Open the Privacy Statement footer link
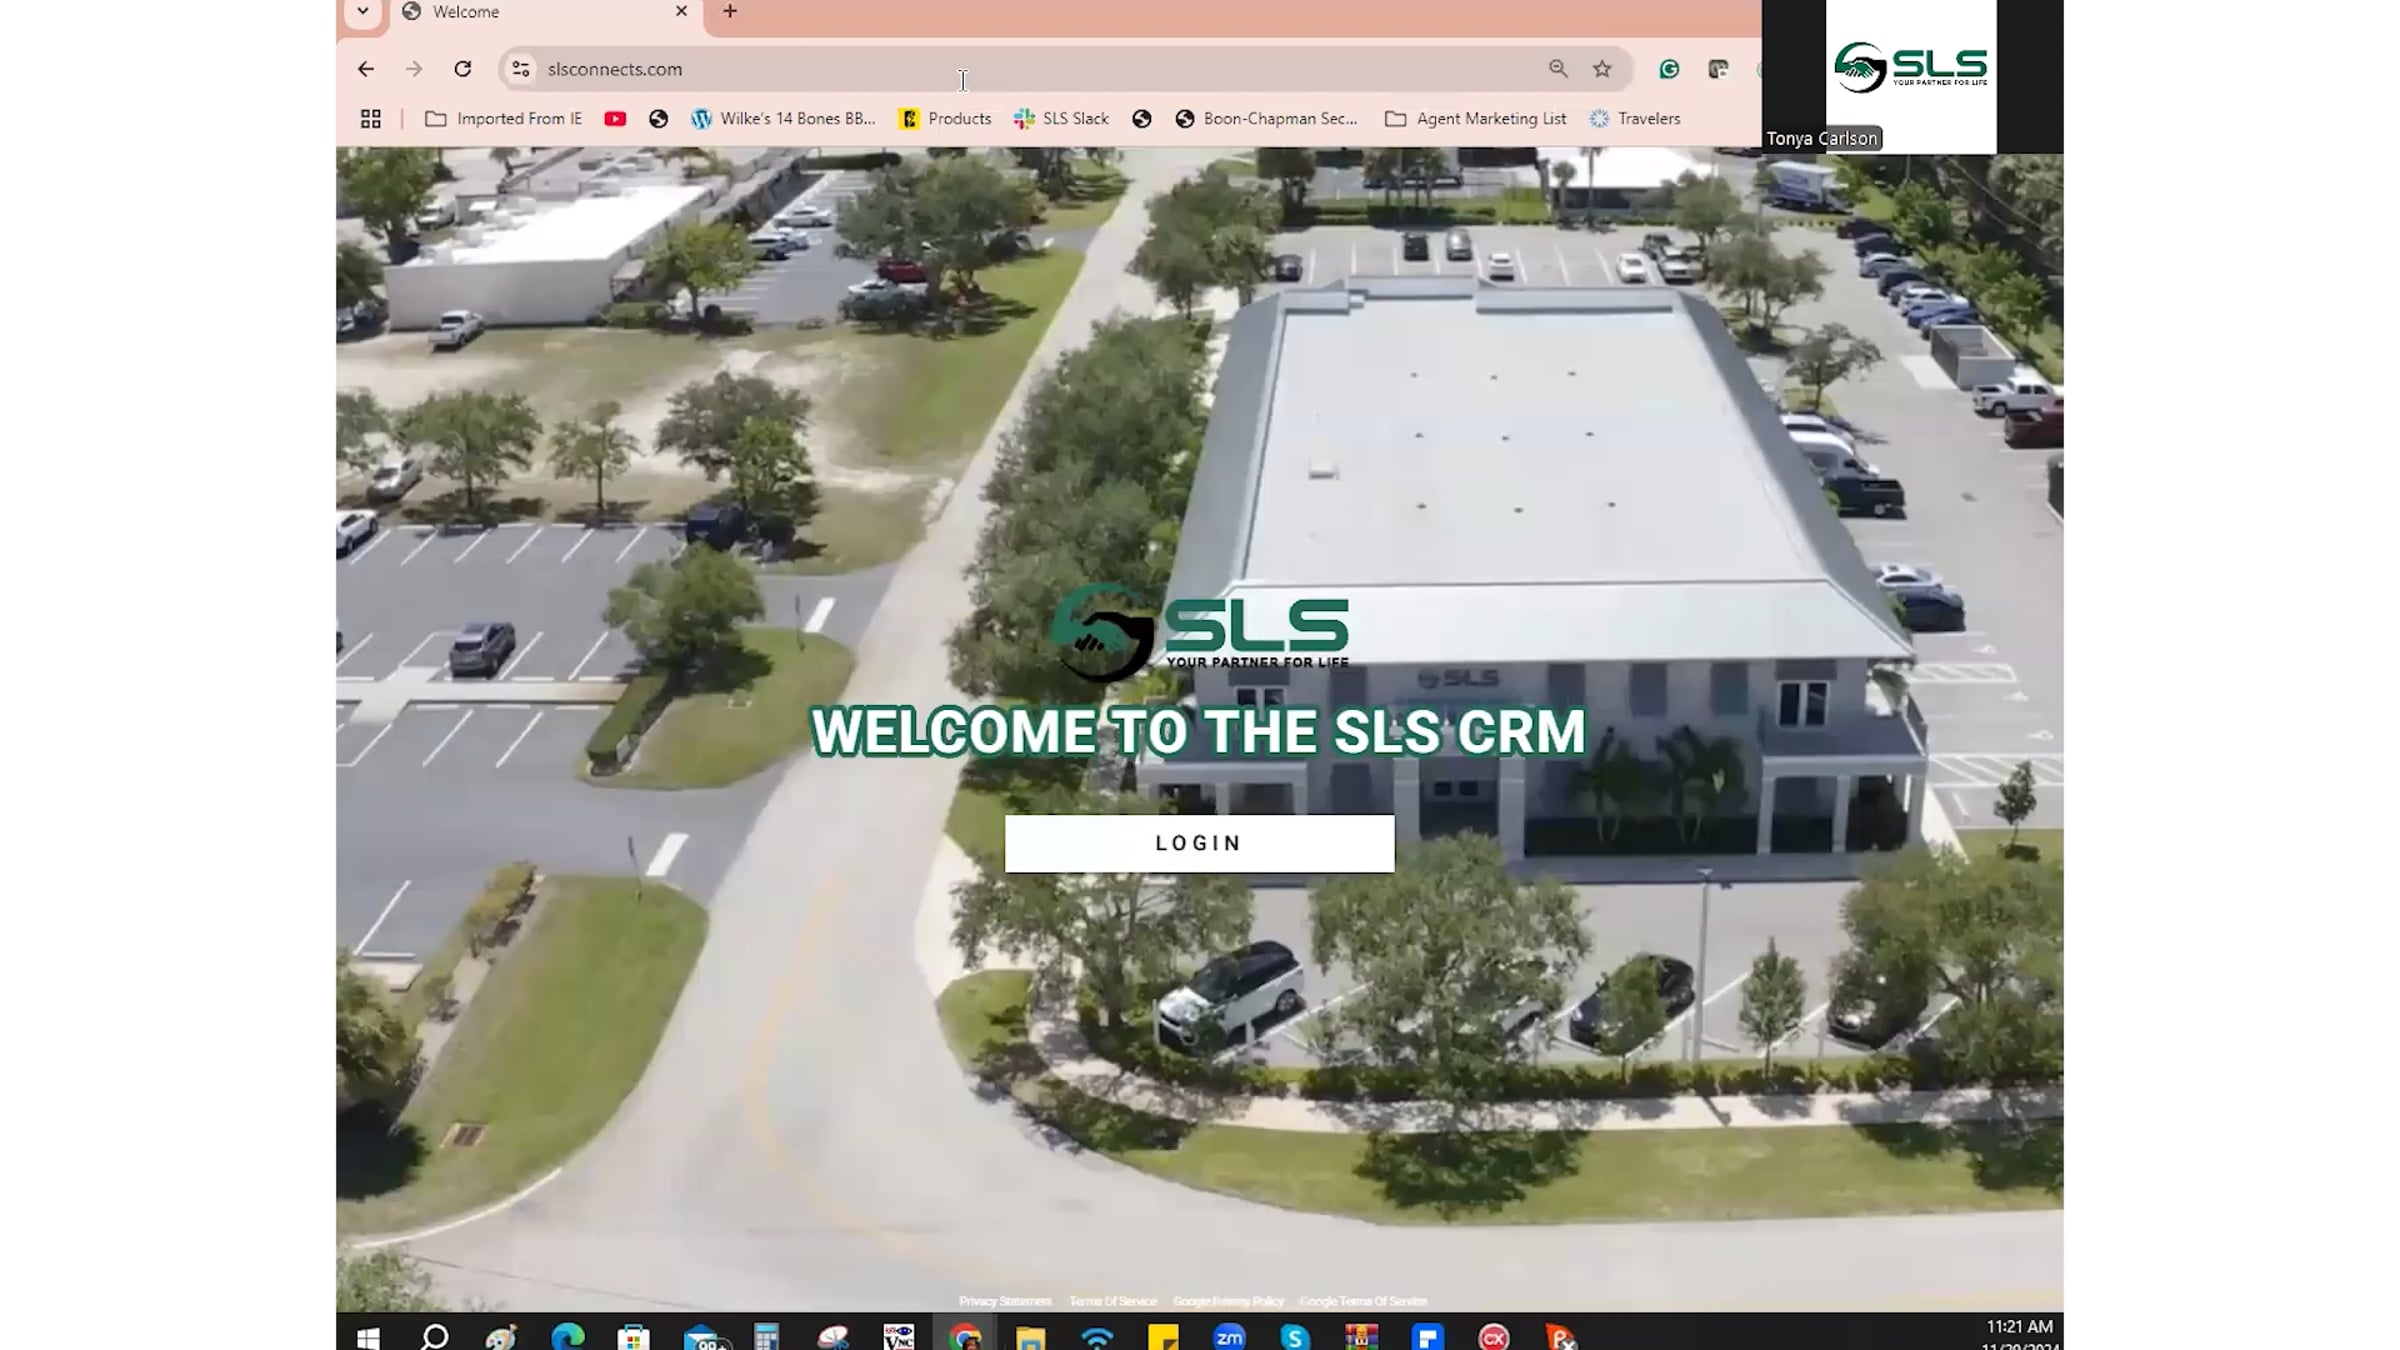Viewport: 2400px width, 1350px height. pyautogui.click(x=1005, y=1301)
